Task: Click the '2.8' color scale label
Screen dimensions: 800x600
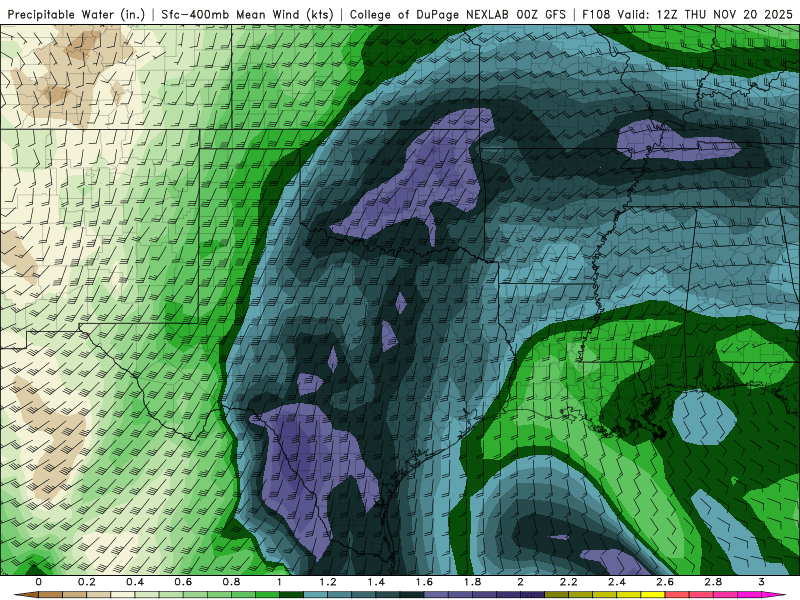Action: [713, 582]
